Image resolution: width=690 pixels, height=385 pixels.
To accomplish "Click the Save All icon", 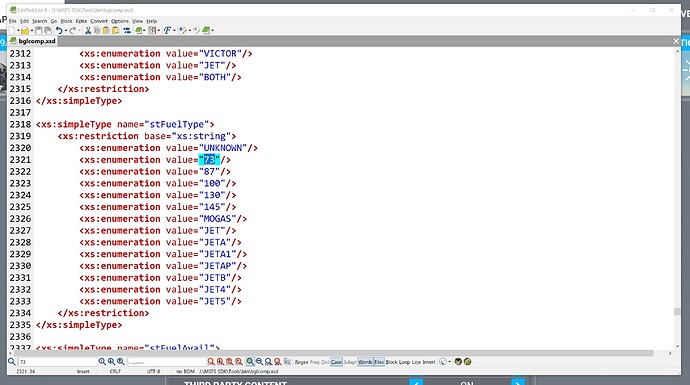I will (48, 30).
